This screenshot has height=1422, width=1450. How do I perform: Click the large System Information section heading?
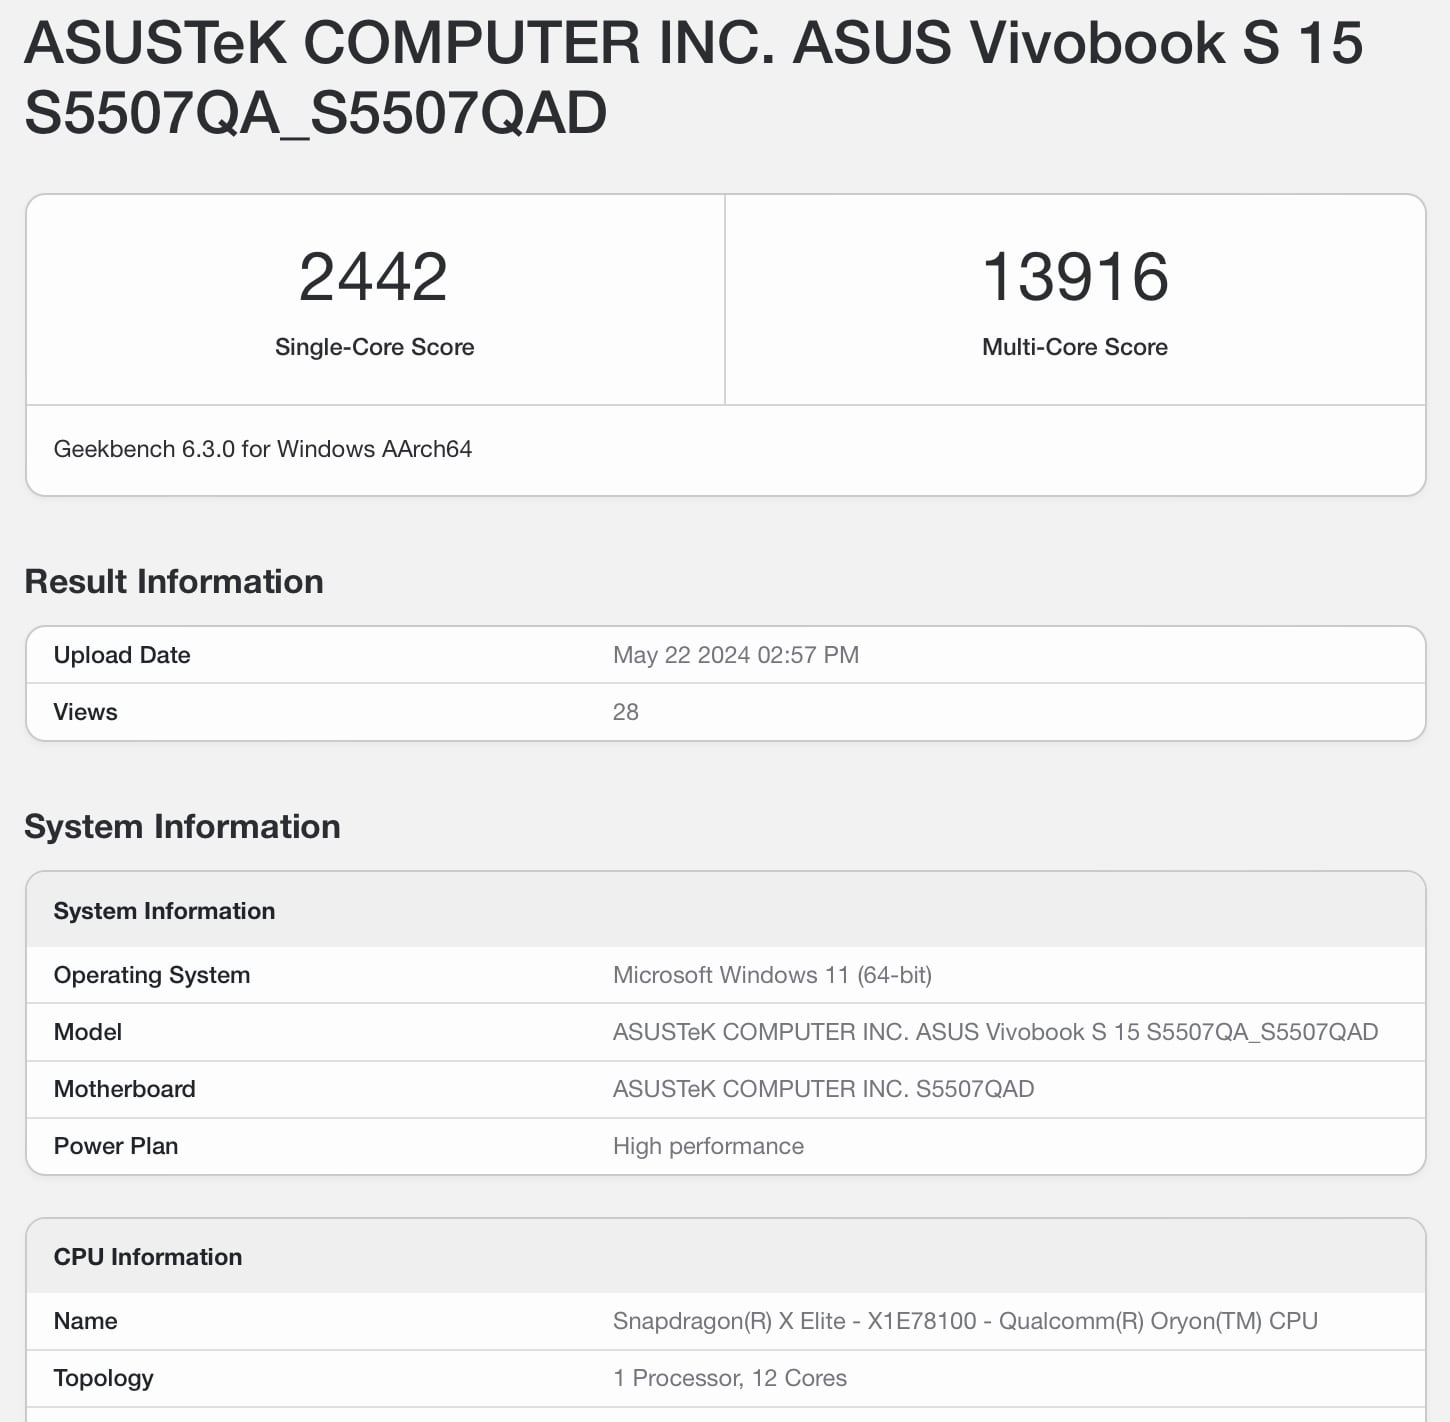pos(182,827)
